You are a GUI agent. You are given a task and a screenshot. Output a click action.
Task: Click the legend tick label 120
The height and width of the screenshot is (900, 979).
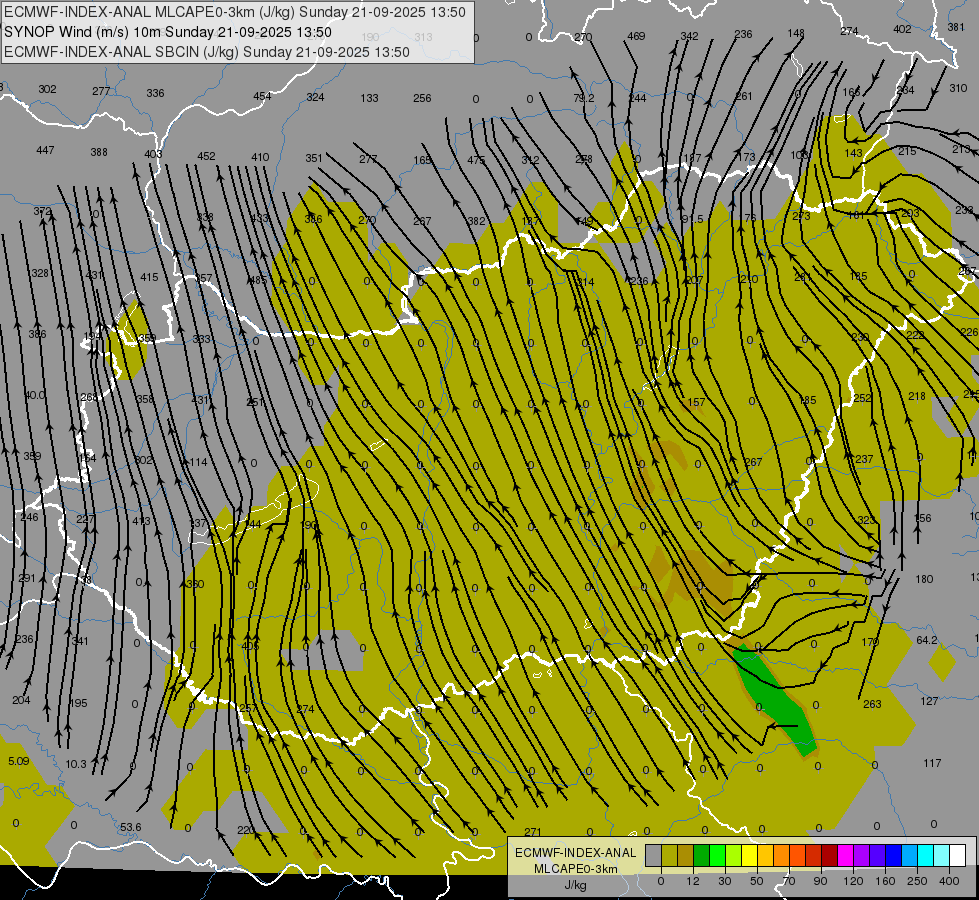853,881
